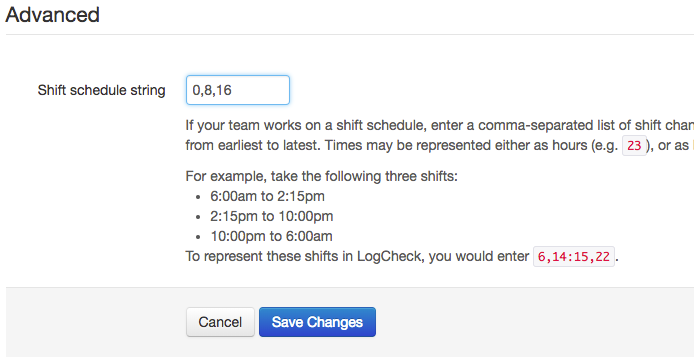Save Changes to the shift schedule
Image resolution: width=694 pixels, height=362 pixels.
coord(317,322)
